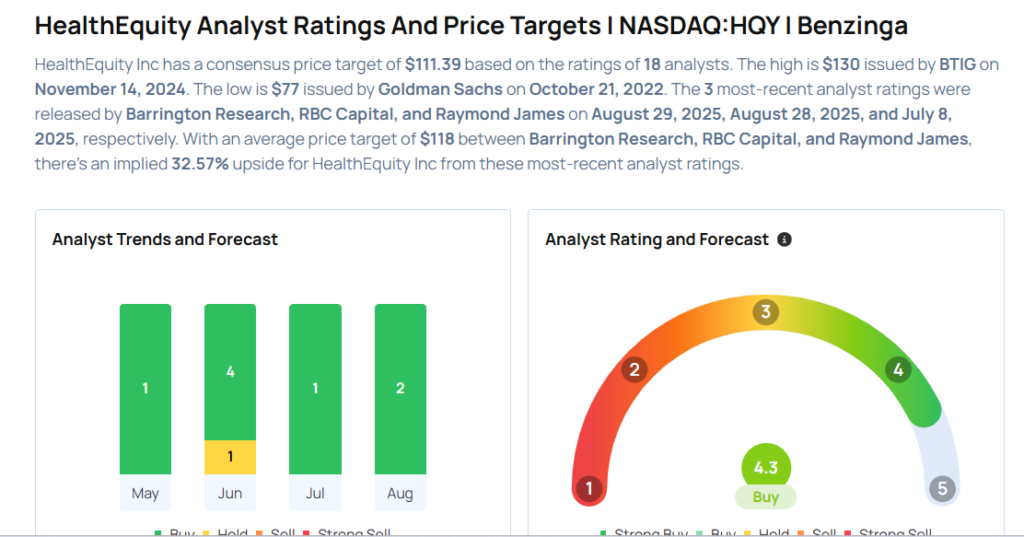This screenshot has height=537, width=1024.
Task: Select gauge marker number 5
Action: (941, 489)
